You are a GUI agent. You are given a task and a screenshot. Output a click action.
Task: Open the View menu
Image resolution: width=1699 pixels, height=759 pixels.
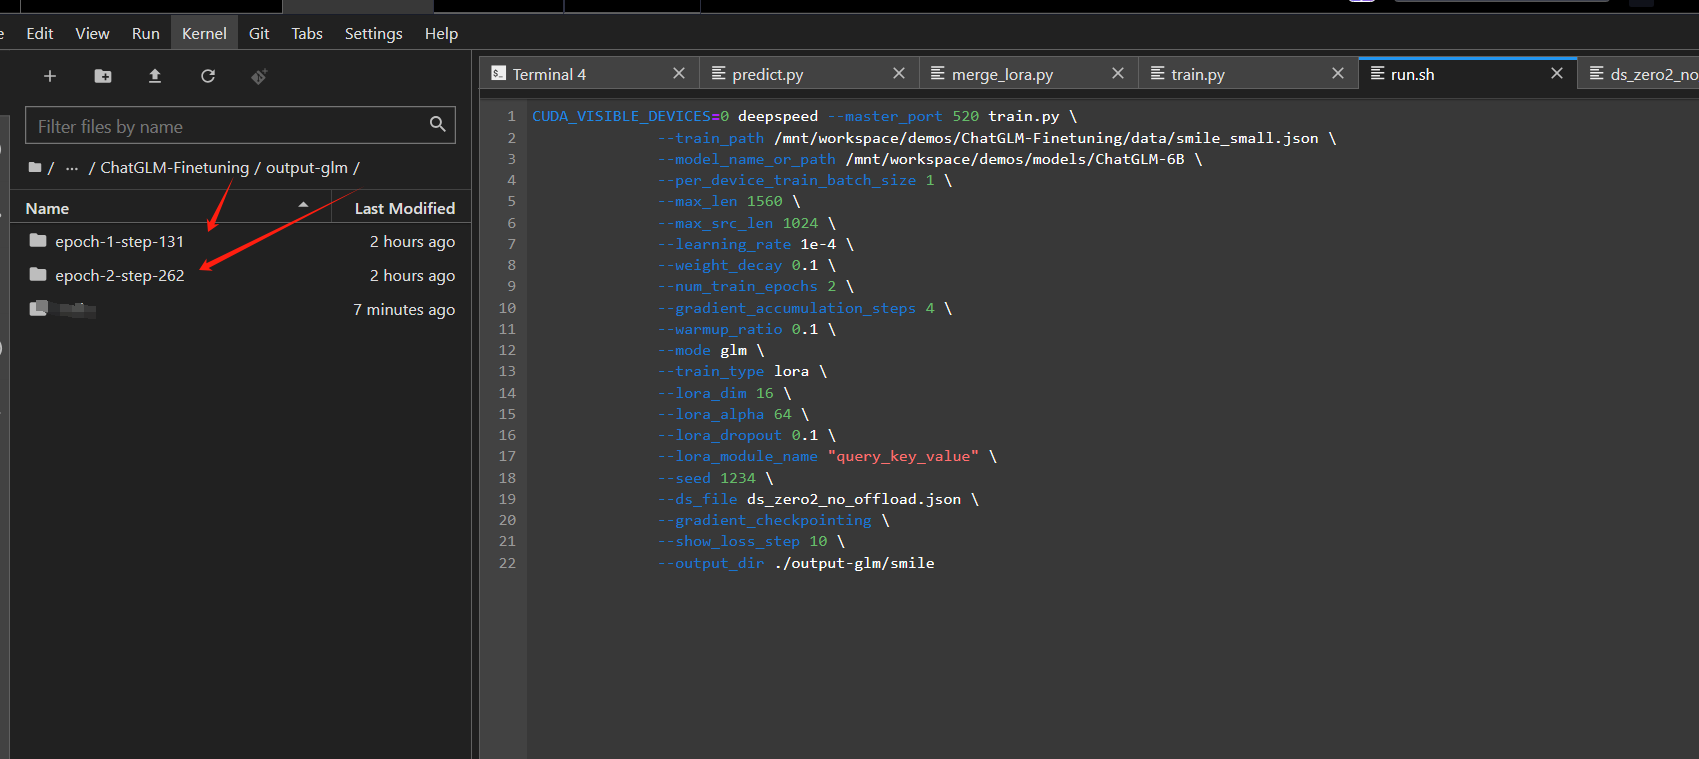click(92, 33)
